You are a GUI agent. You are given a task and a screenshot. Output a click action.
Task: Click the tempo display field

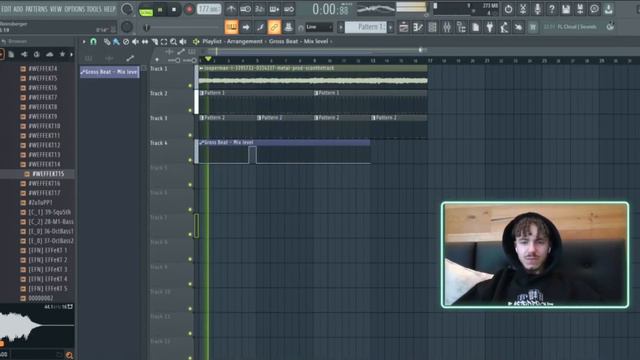tap(209, 9)
